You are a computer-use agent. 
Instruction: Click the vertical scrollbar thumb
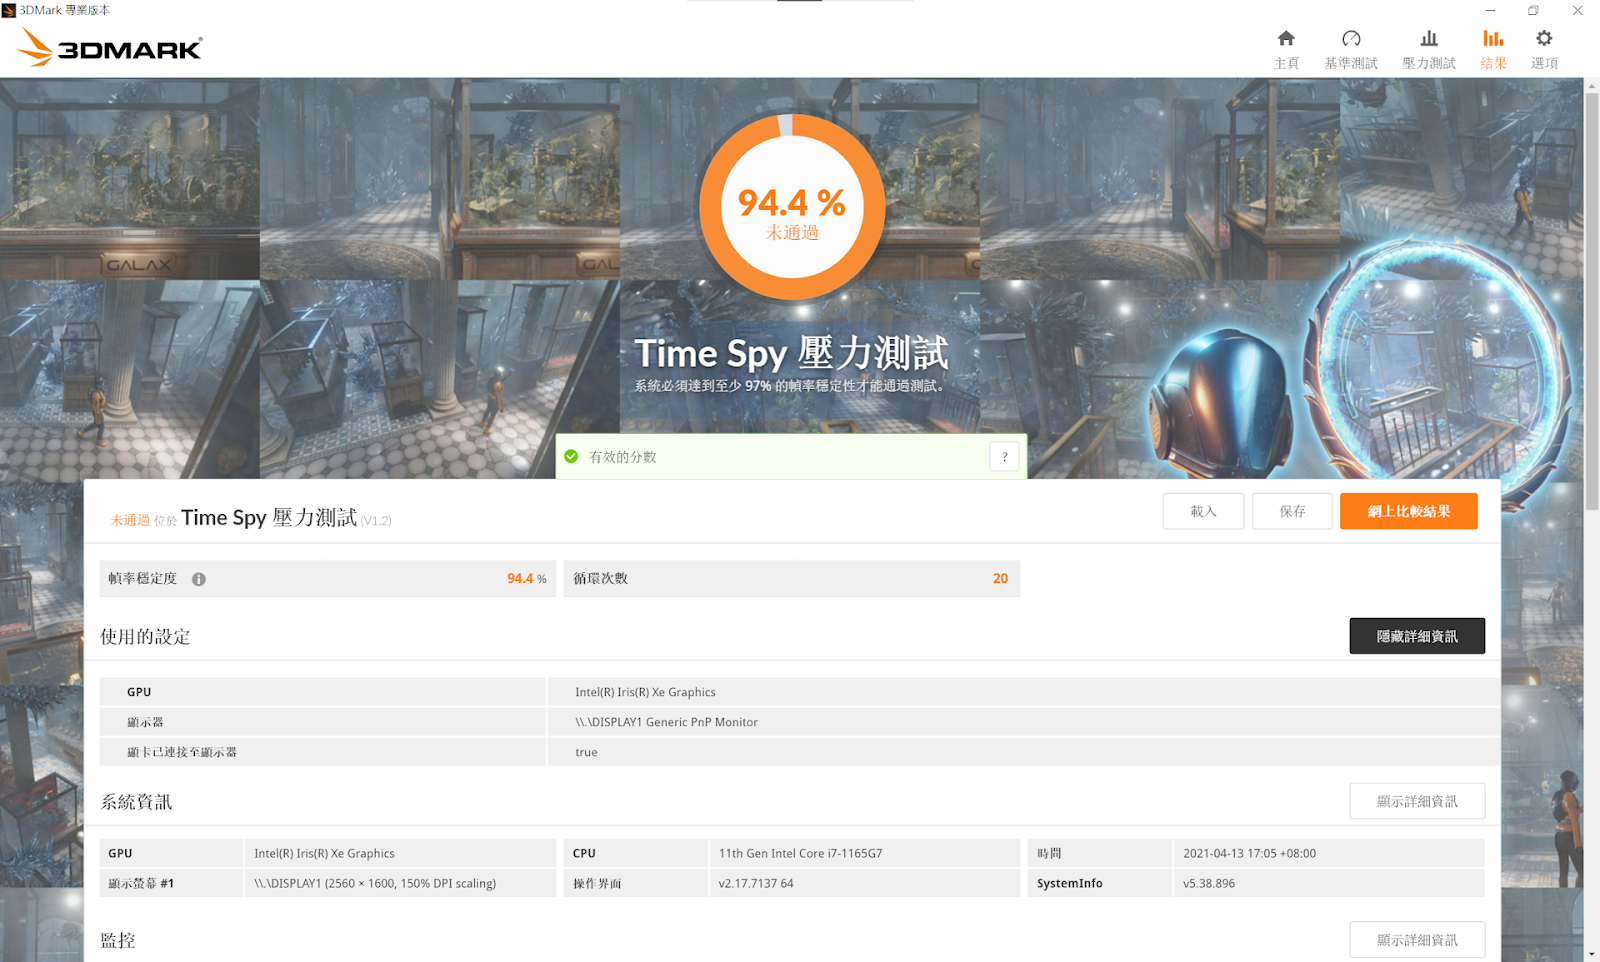(1591, 300)
